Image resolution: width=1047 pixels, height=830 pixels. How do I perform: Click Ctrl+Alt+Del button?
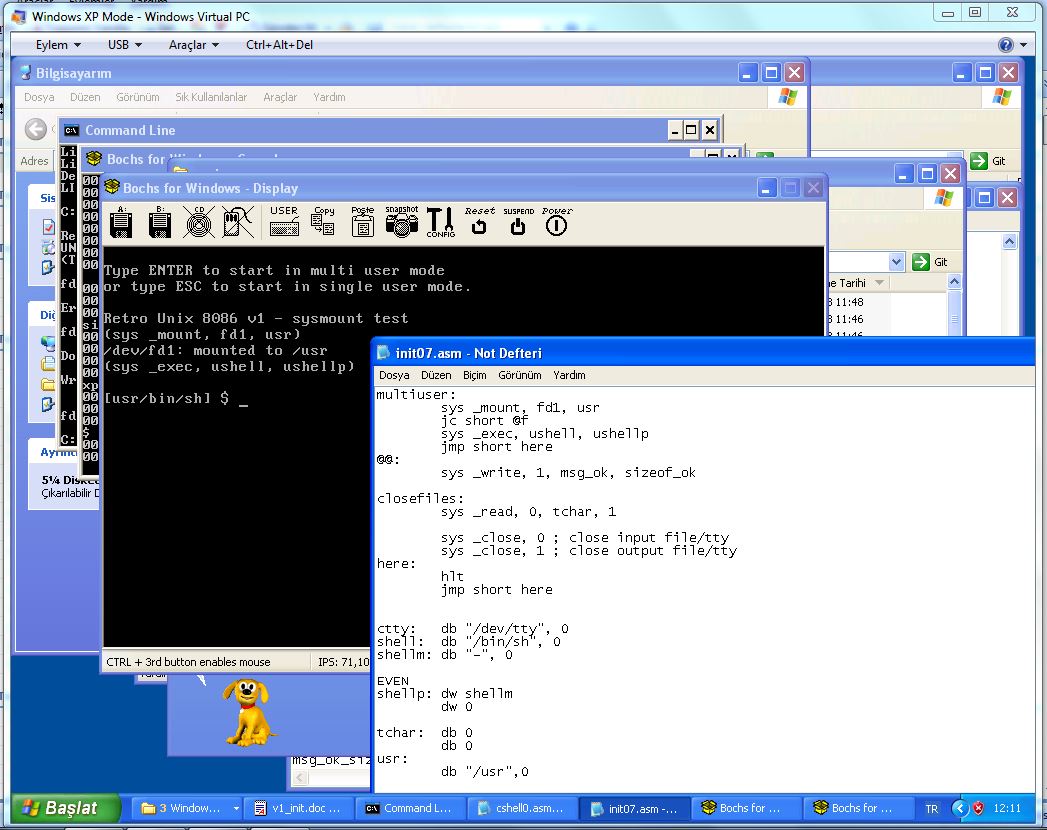click(x=279, y=45)
